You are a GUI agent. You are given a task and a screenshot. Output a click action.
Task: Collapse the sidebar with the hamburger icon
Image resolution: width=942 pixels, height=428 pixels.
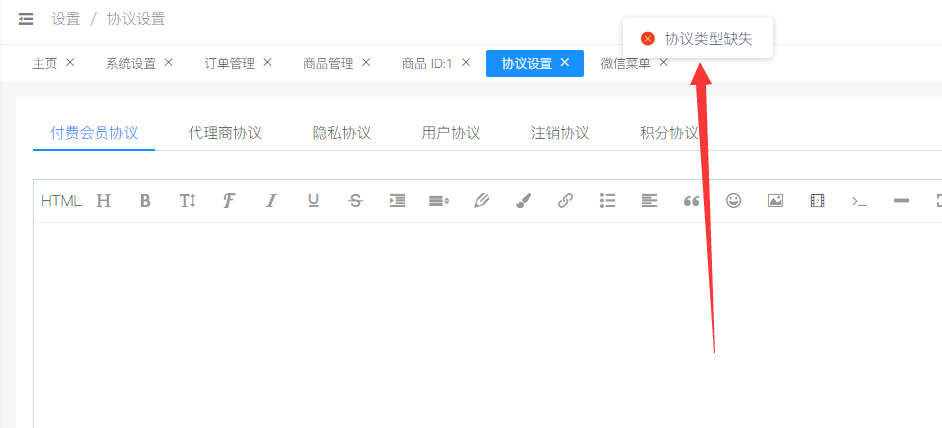click(x=26, y=19)
